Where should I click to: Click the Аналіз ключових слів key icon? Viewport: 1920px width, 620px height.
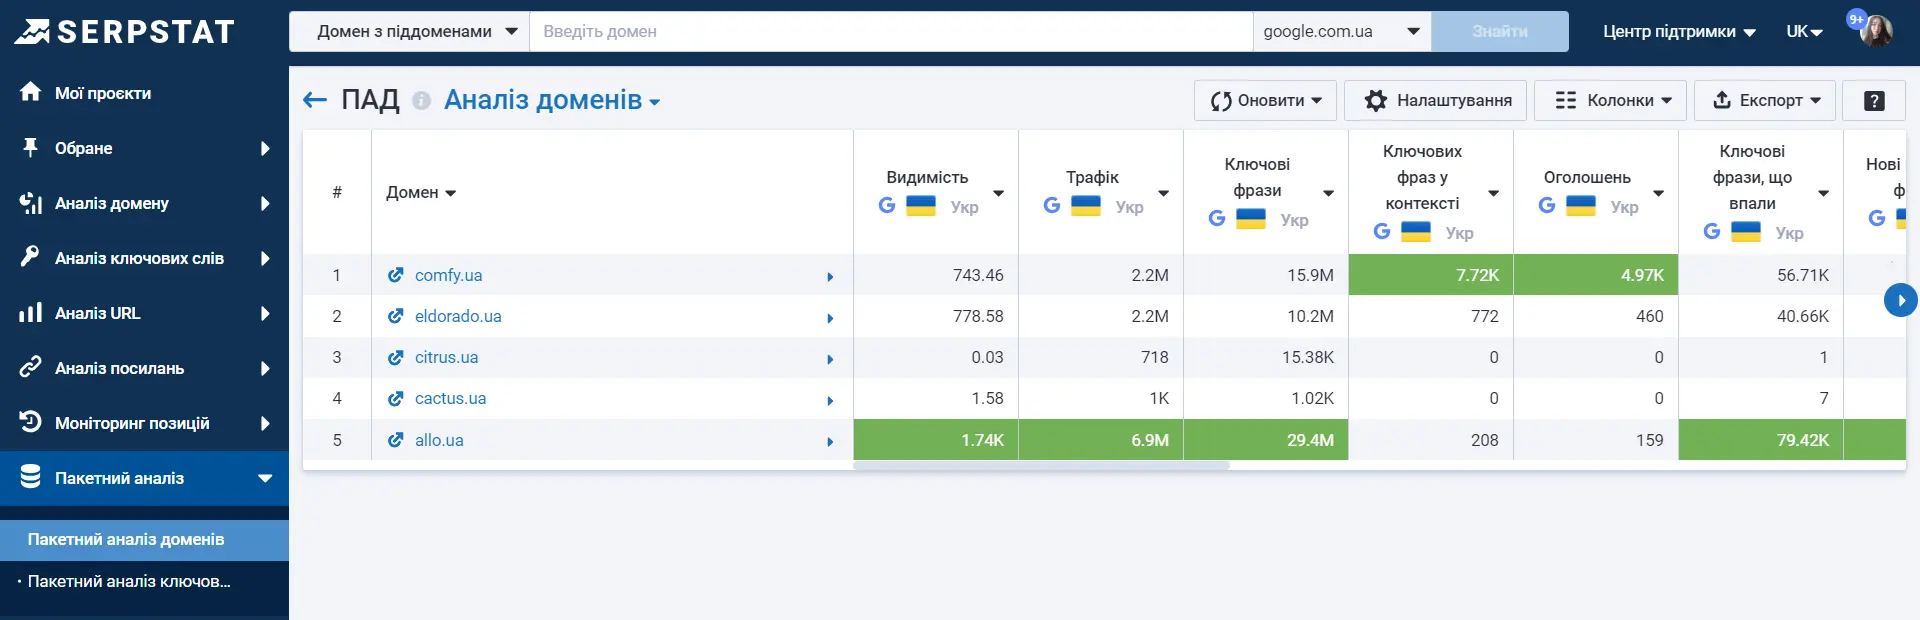(31, 257)
